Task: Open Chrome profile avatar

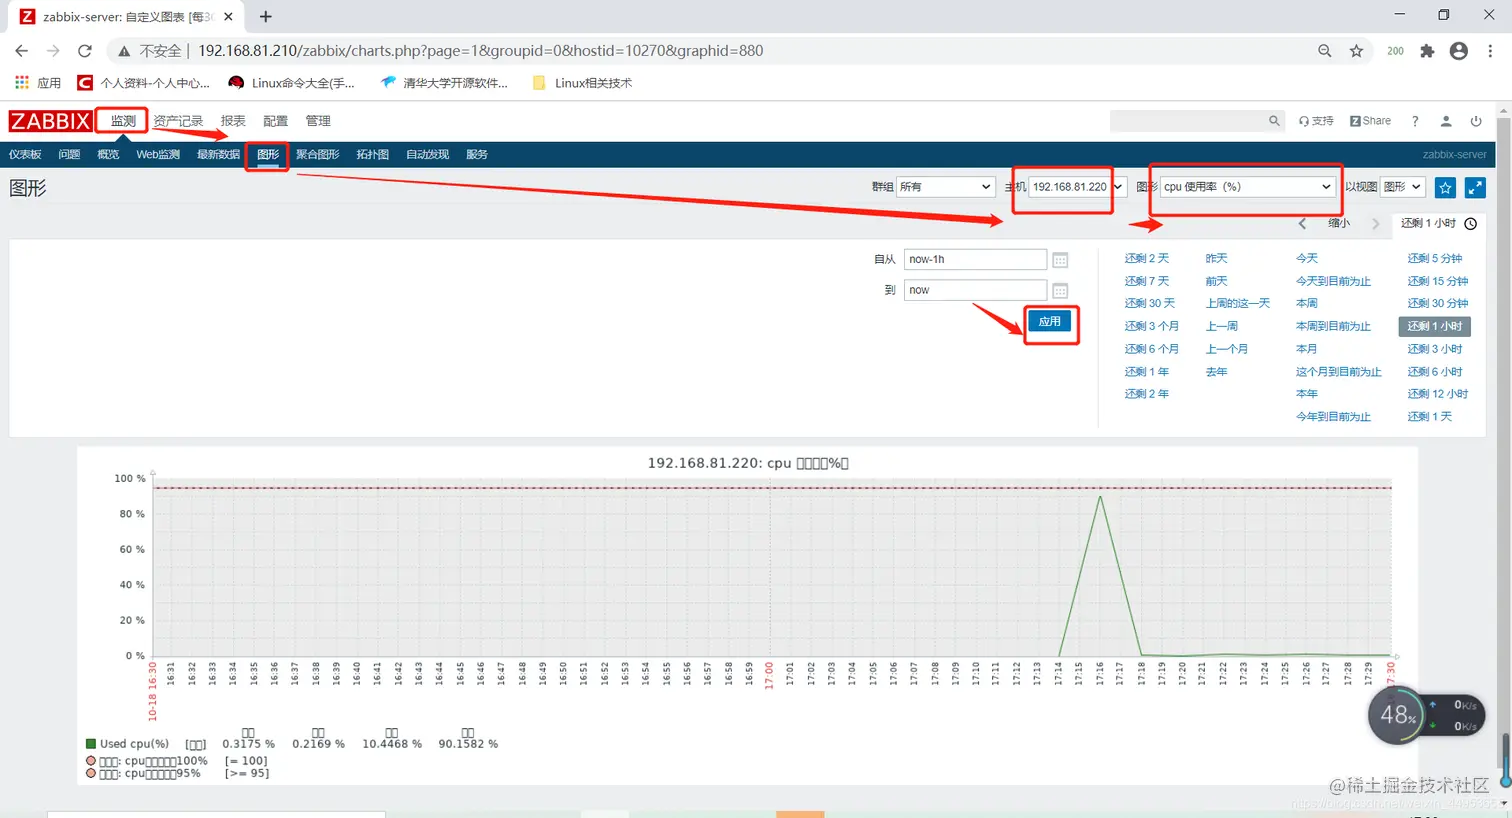Action: tap(1459, 51)
